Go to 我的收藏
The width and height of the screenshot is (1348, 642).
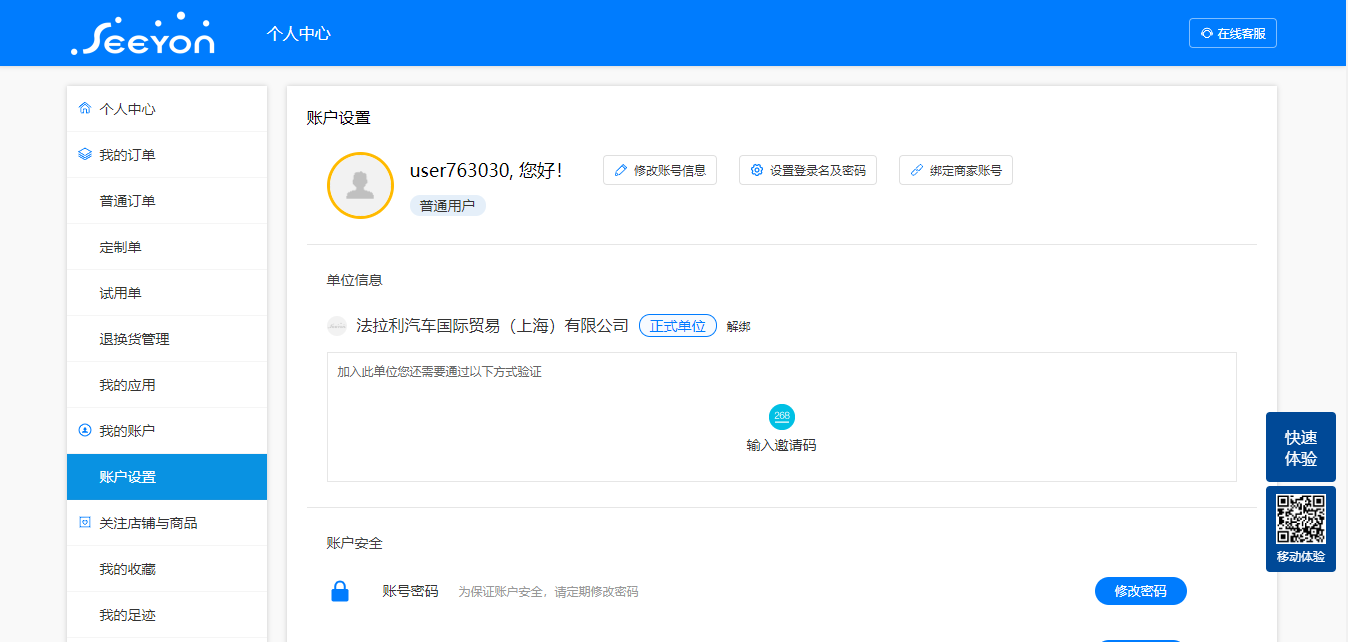point(167,569)
